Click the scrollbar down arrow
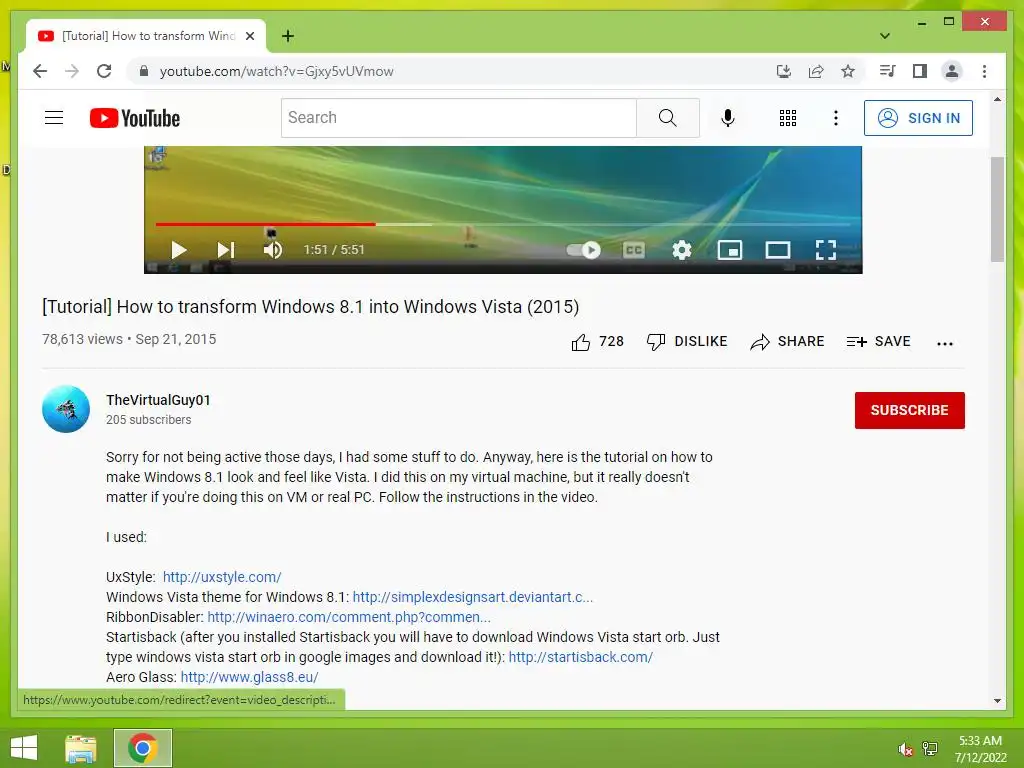Image resolution: width=1024 pixels, height=768 pixels. 997,701
